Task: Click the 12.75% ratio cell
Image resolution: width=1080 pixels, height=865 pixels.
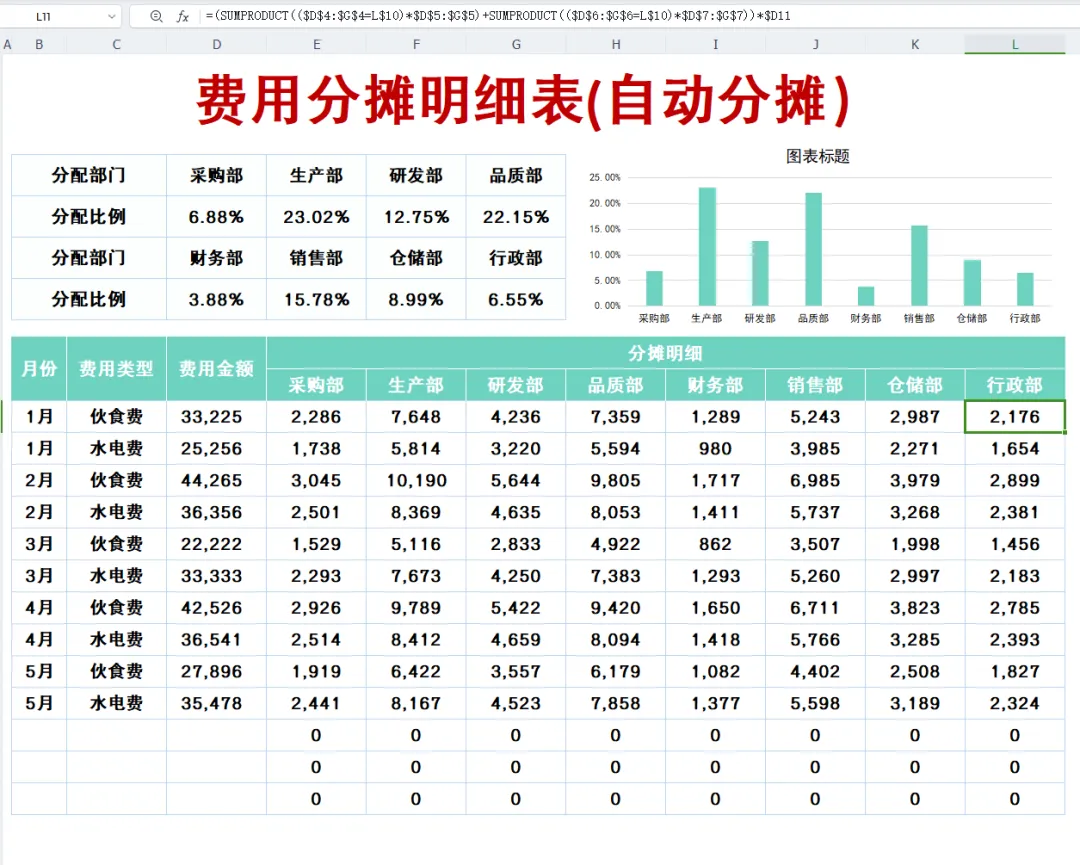Action: (x=416, y=217)
